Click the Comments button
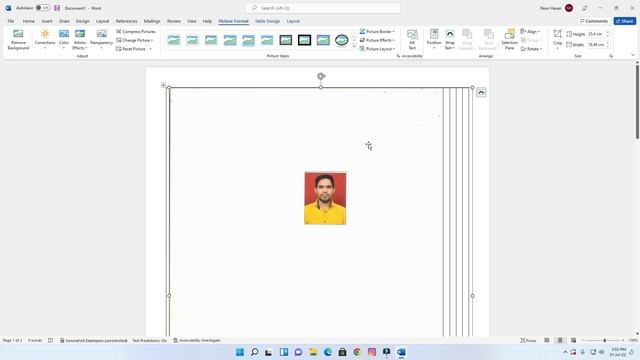The height and width of the screenshot is (360, 640). [x=594, y=21]
